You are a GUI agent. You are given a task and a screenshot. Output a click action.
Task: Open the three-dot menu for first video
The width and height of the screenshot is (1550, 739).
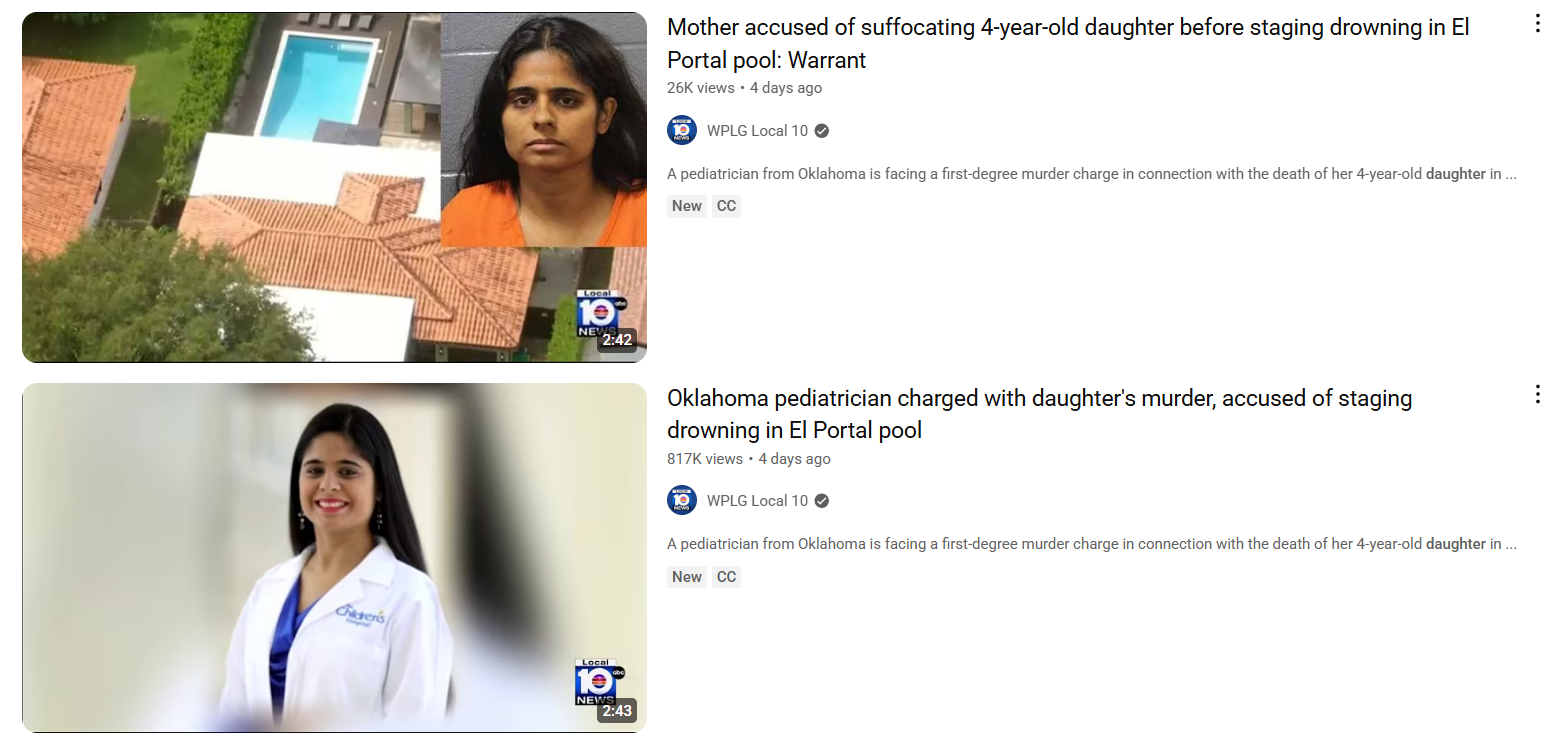click(x=1538, y=24)
